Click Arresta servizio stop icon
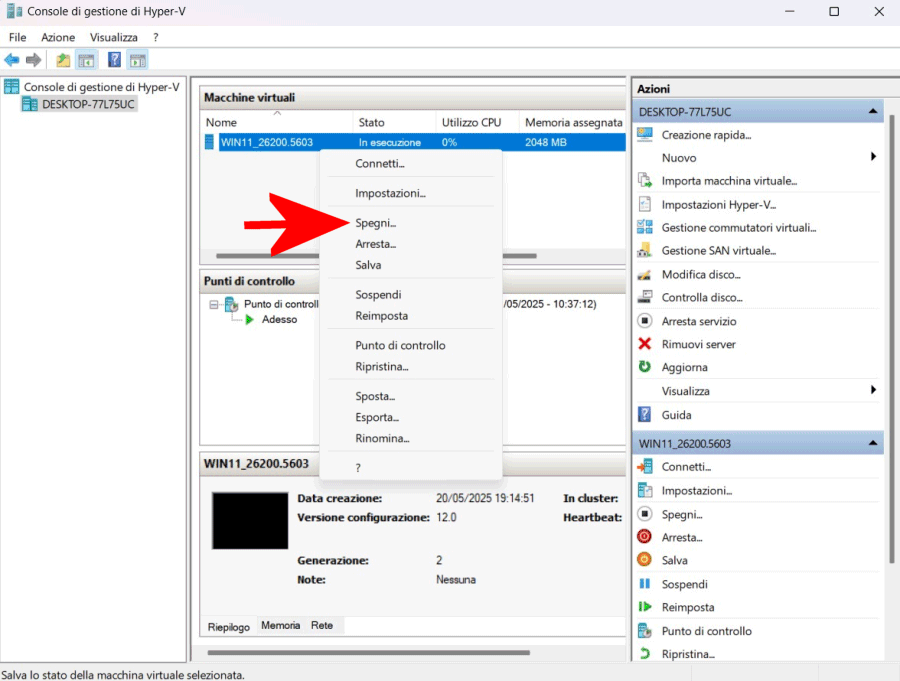 (x=645, y=320)
